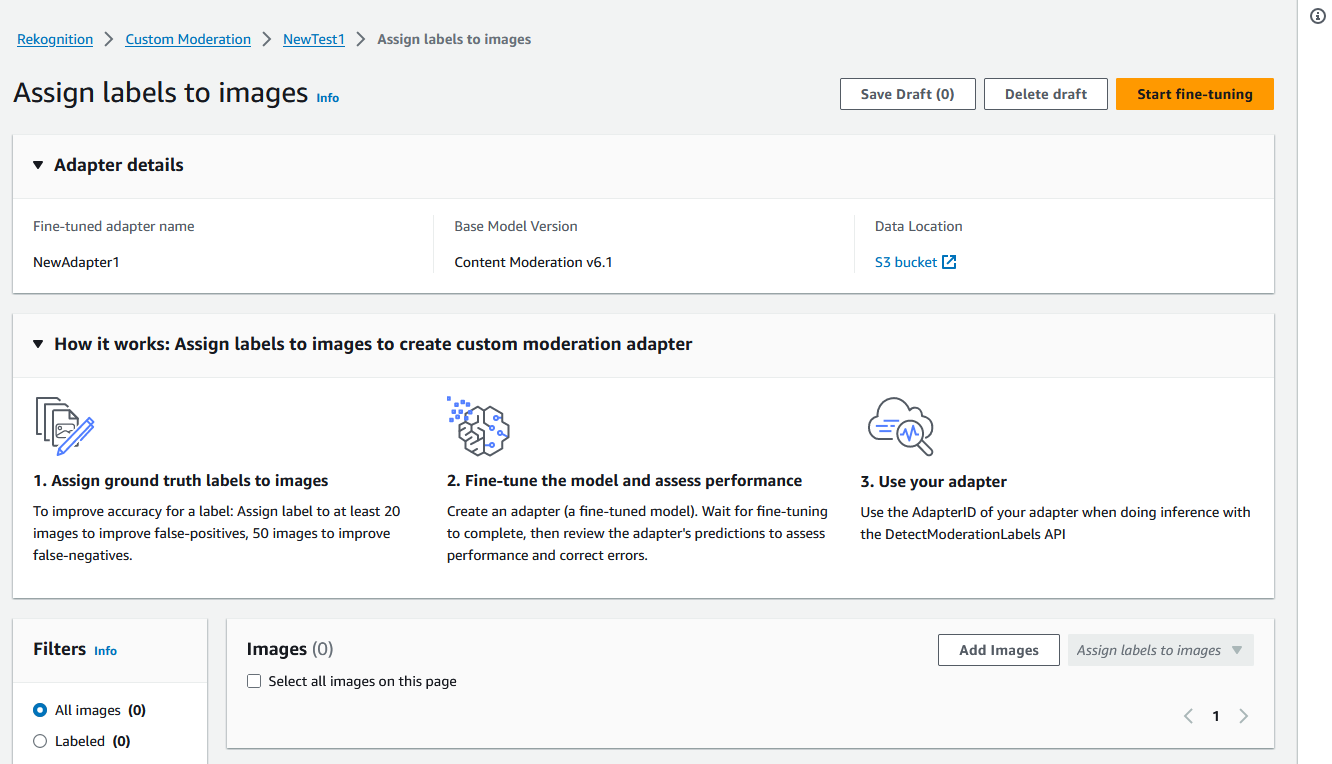Click the next page arrow in Images pagination
Screen dimensions: 1332x764
[1244, 716]
